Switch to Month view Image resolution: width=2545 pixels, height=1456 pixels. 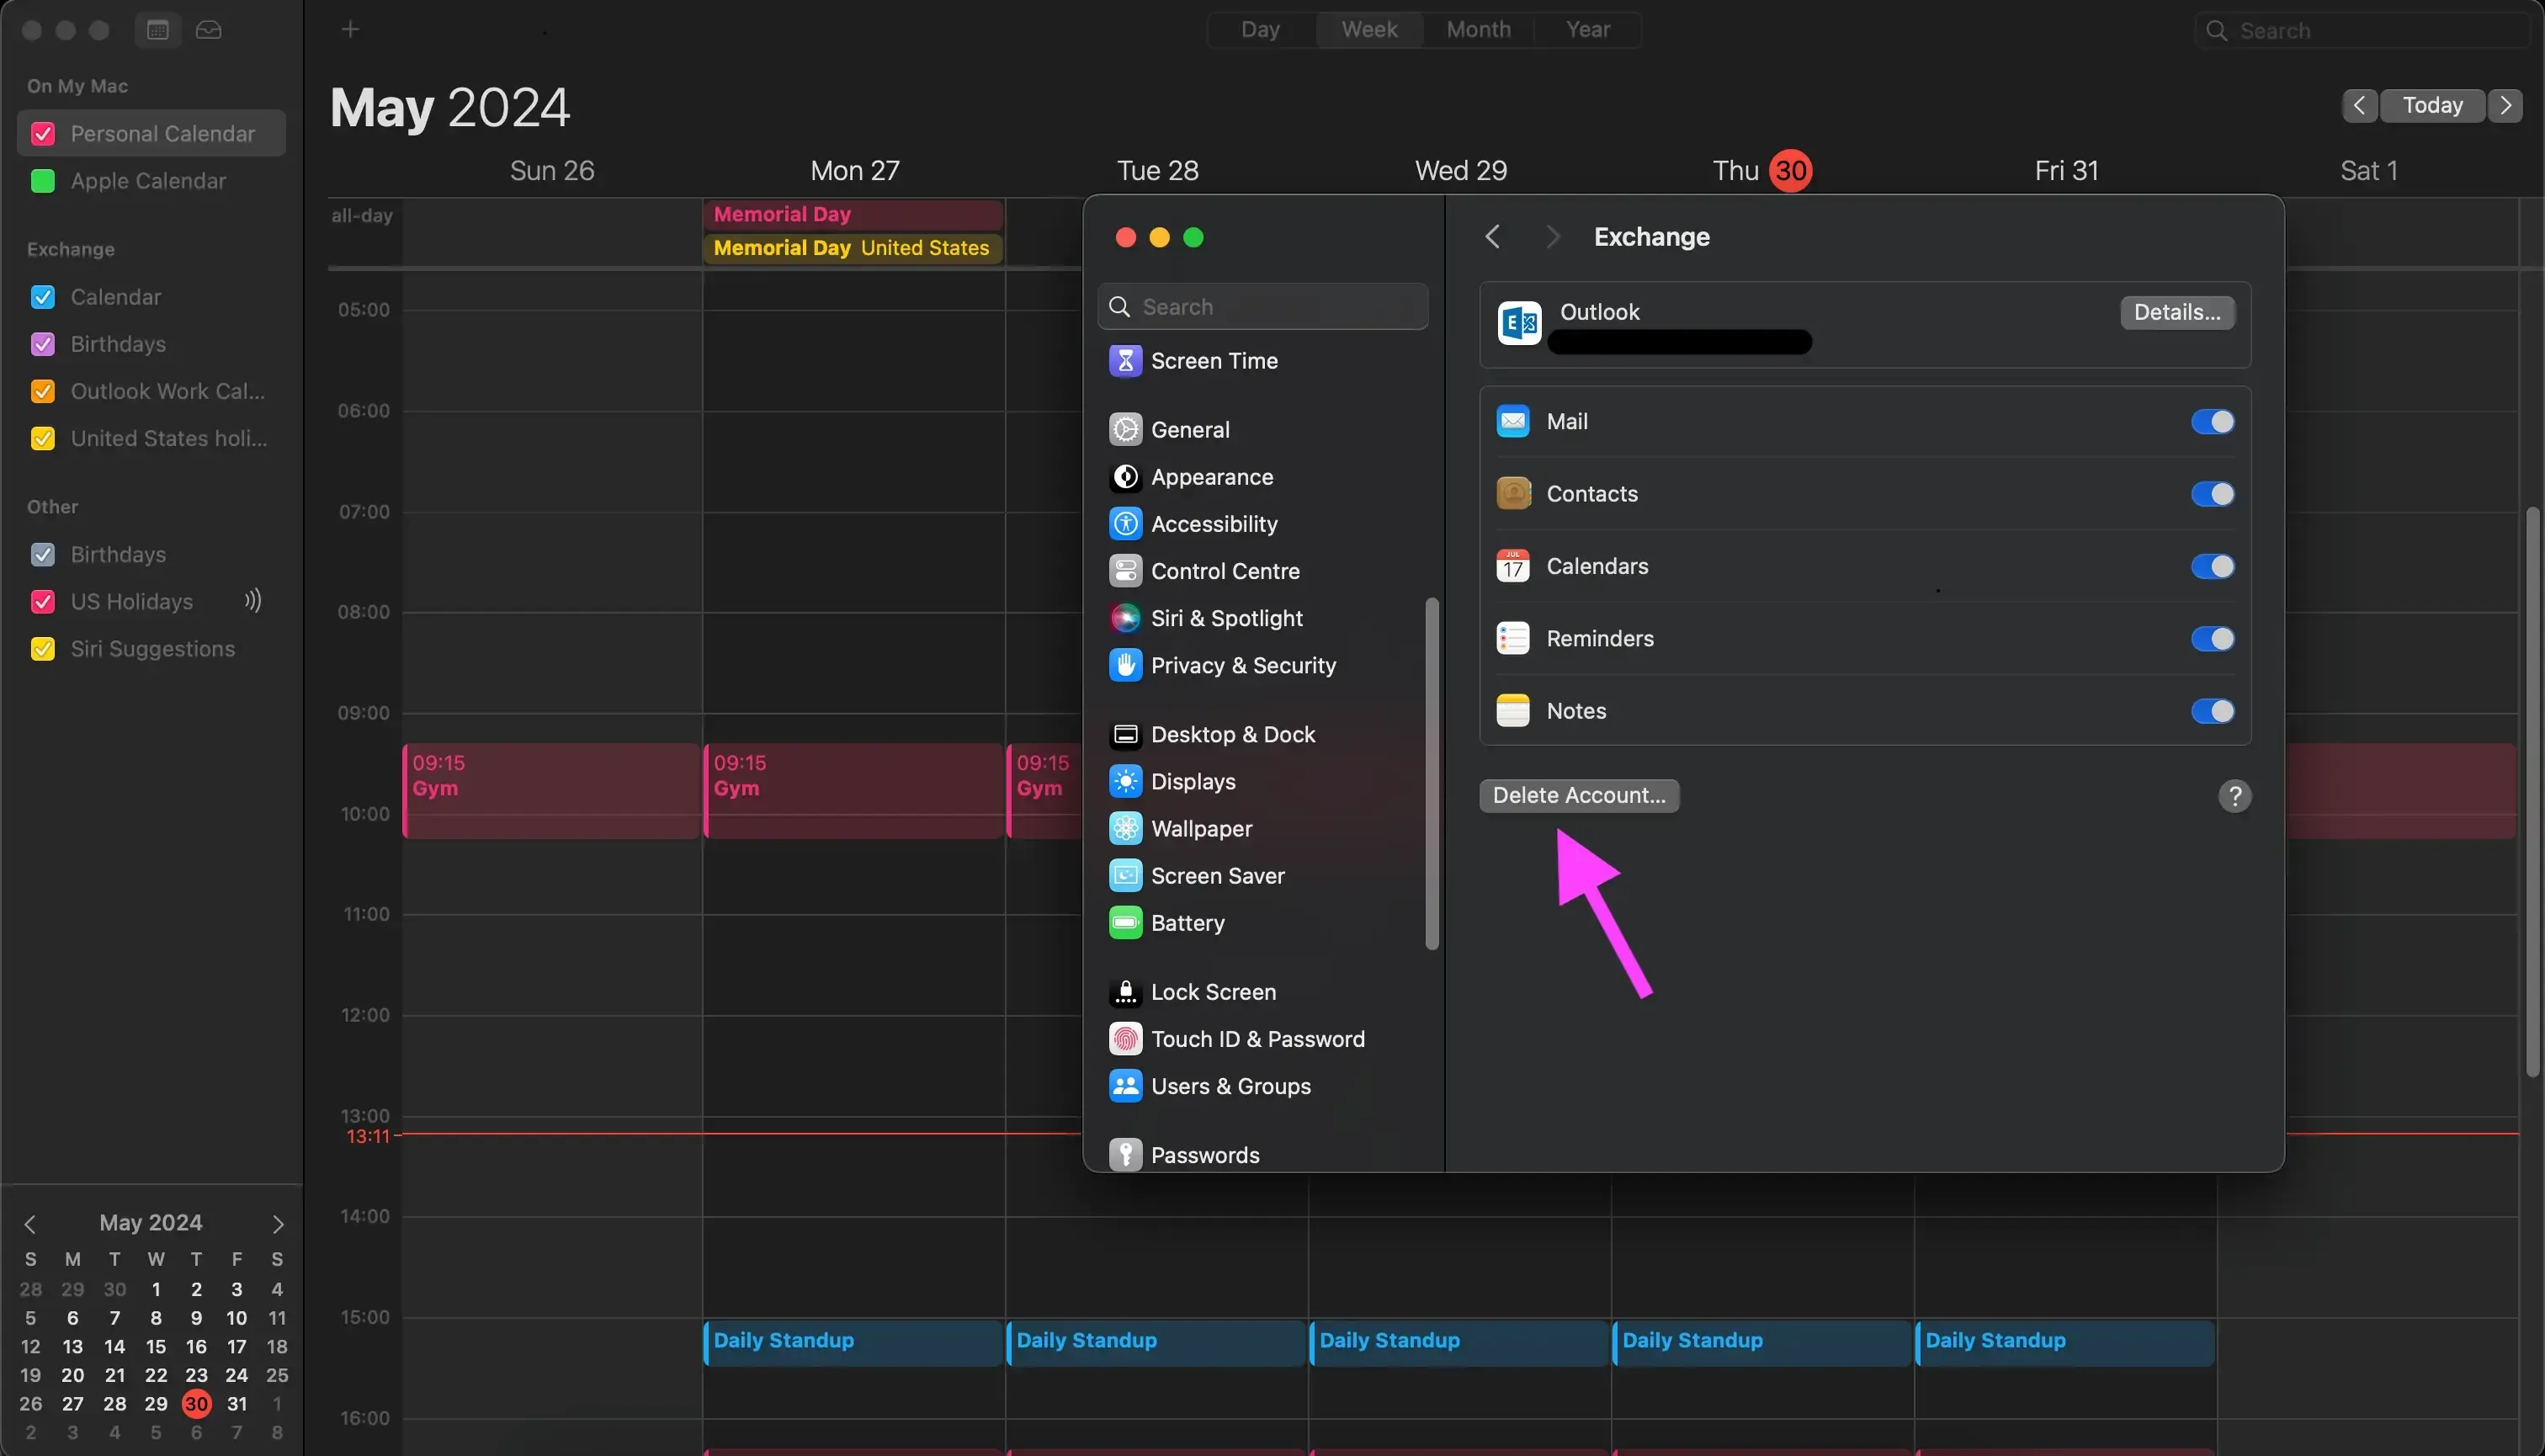1478,29
